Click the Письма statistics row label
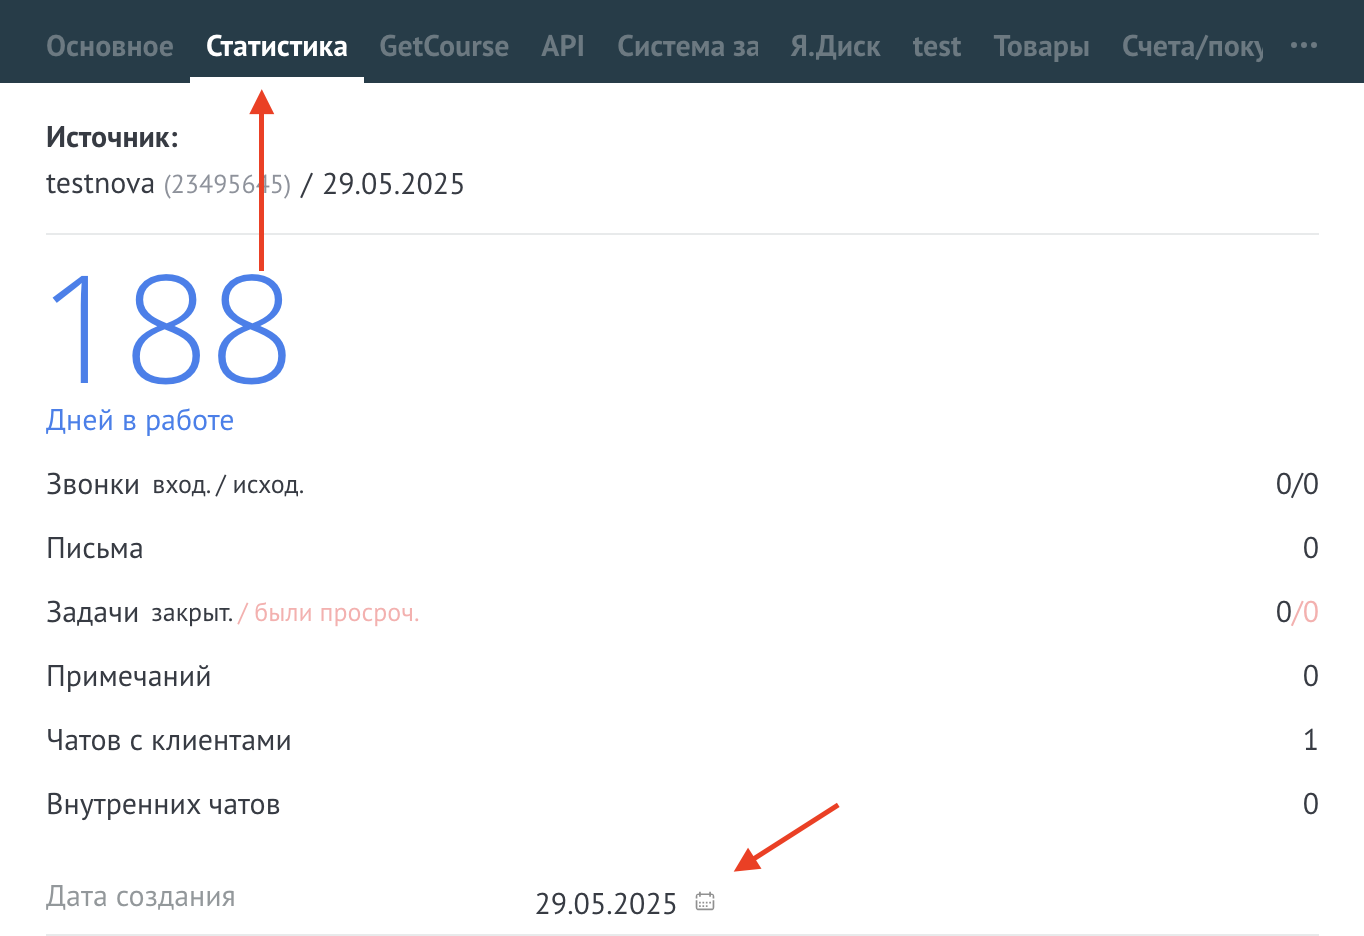This screenshot has width=1364, height=936. (x=95, y=548)
